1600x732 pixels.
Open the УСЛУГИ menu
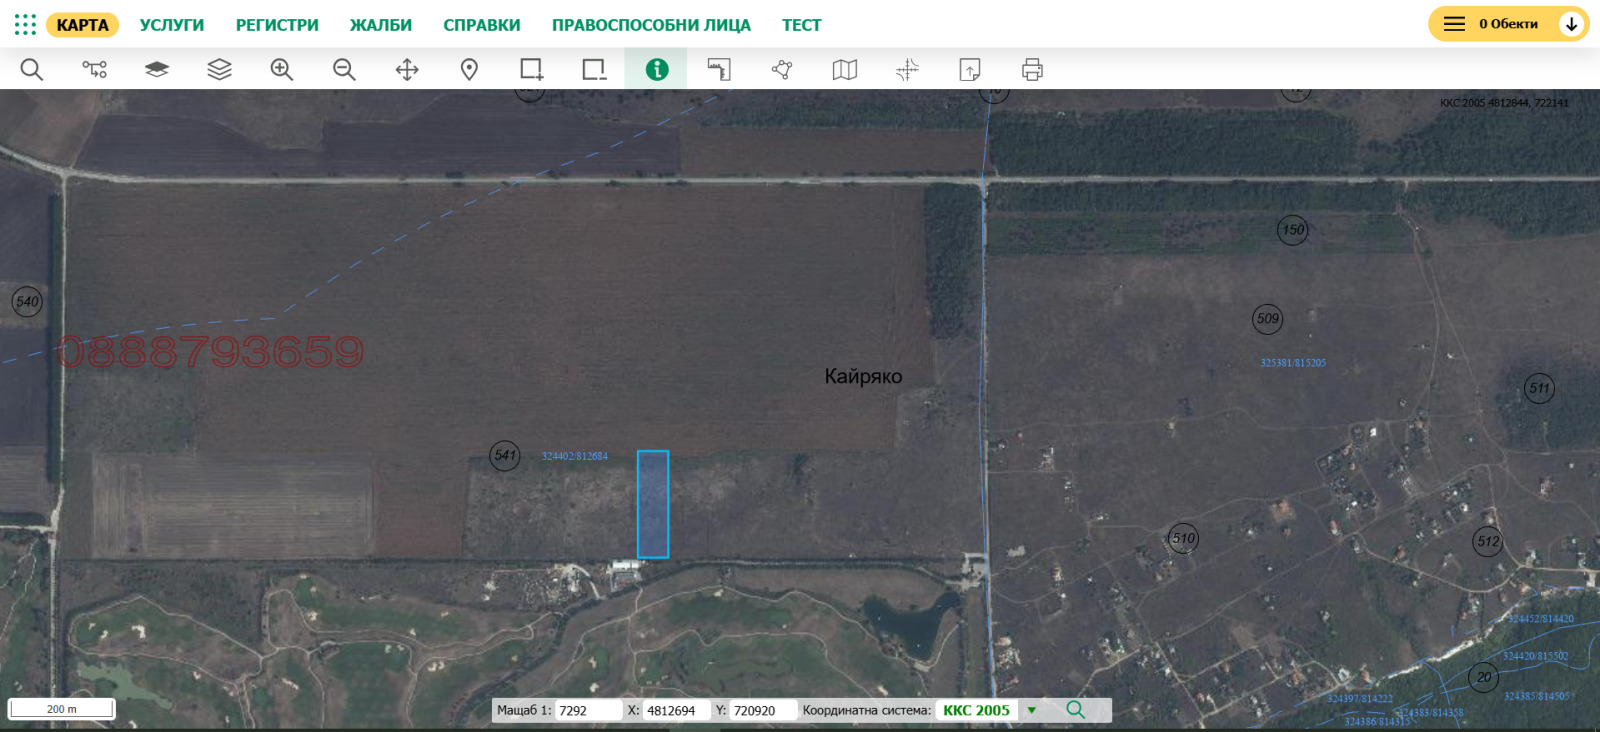(x=172, y=25)
